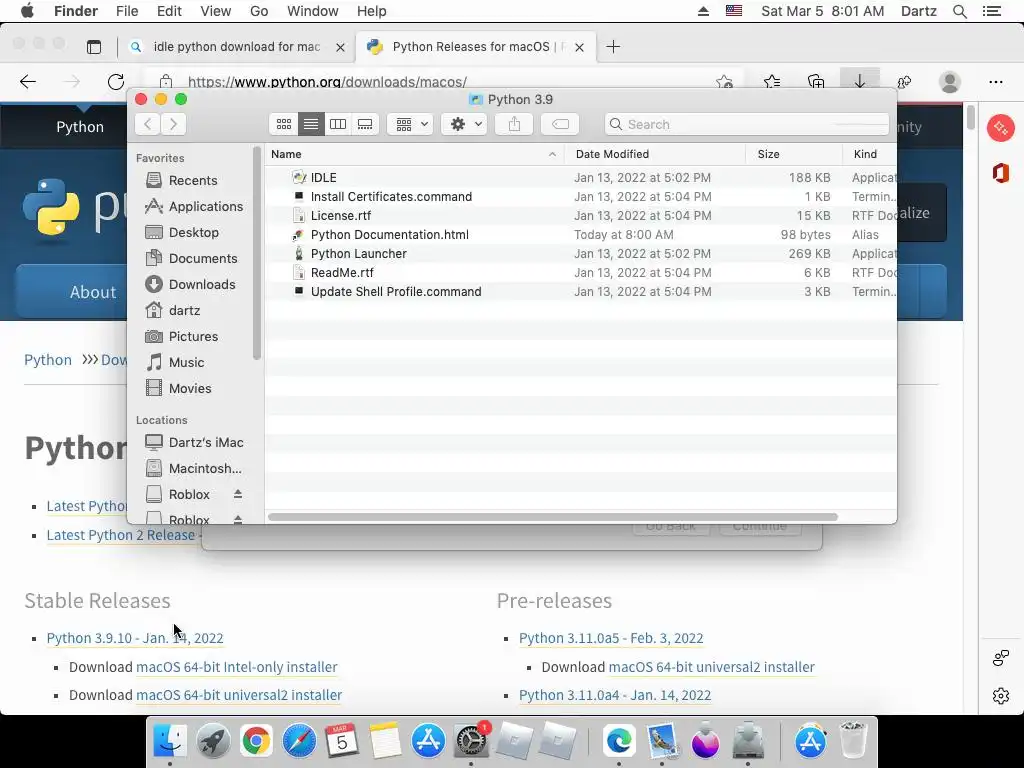Close the Python Releases browser tab

[579, 47]
